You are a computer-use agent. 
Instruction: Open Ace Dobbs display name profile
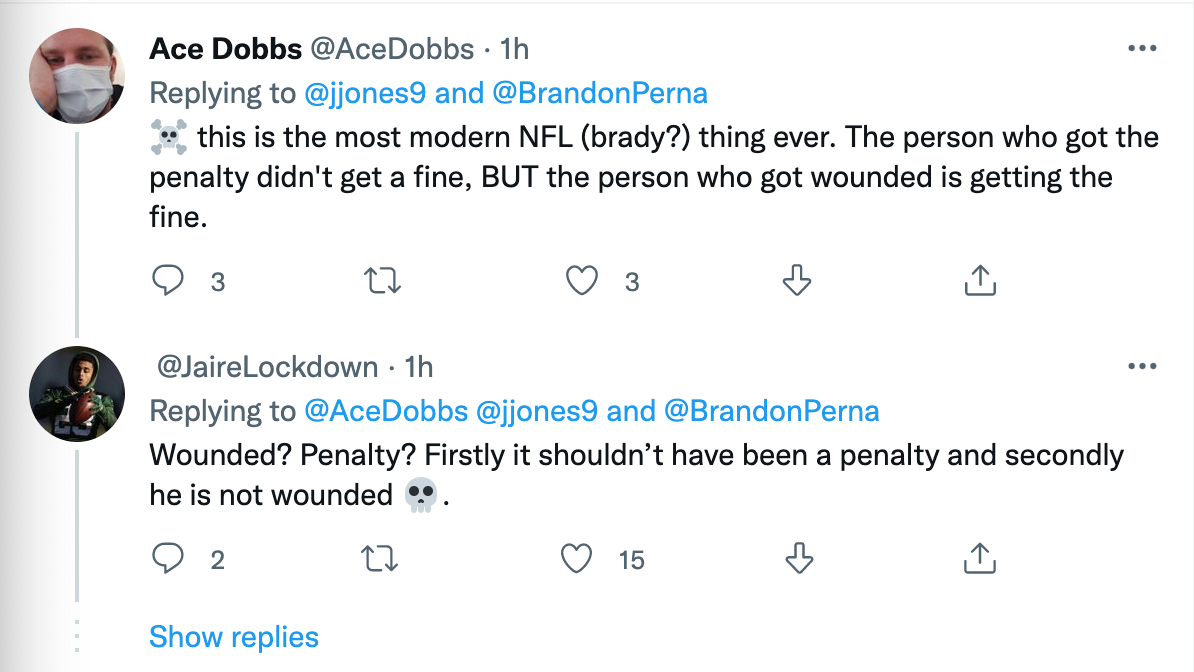(x=225, y=49)
